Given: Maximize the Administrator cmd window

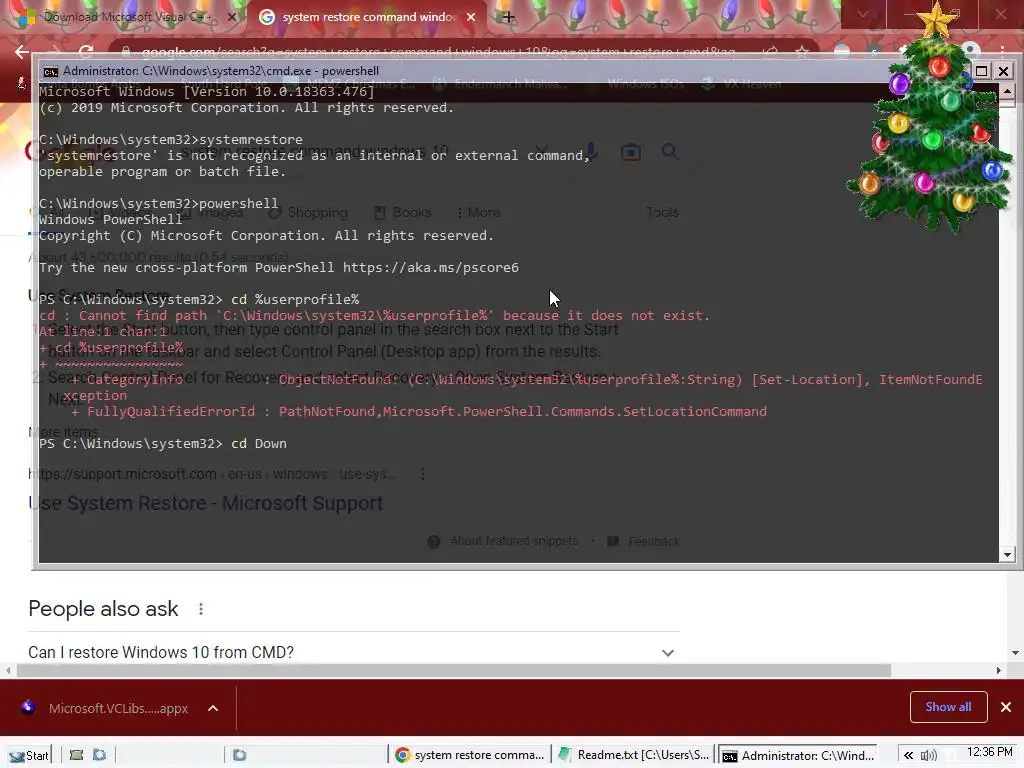Looking at the screenshot, I should tap(982, 71).
